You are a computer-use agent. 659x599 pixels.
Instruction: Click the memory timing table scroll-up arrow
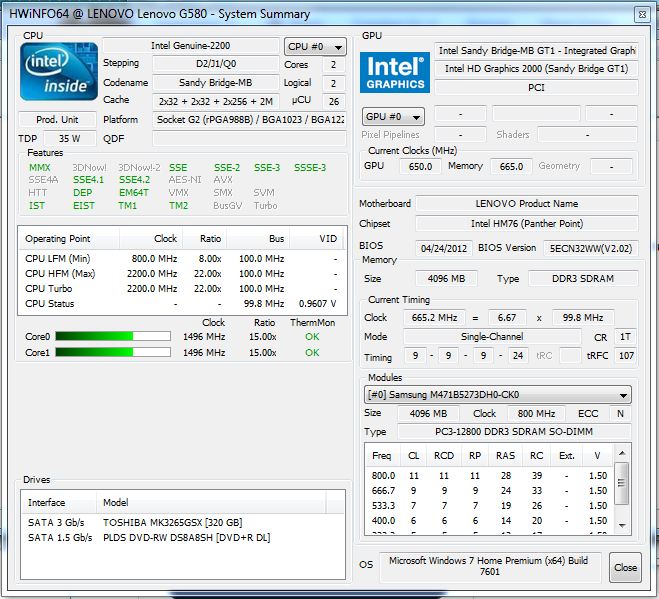point(622,453)
